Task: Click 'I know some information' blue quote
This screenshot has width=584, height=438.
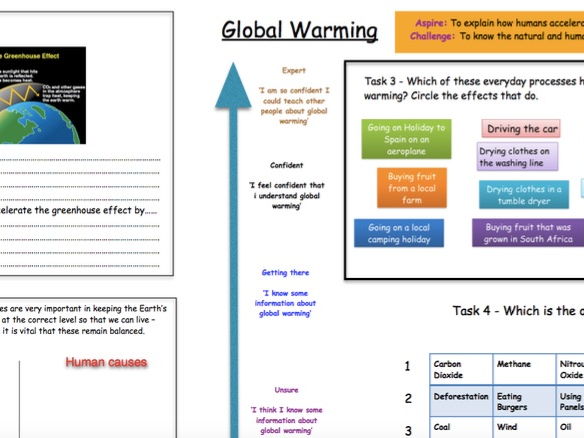Action: pos(285,303)
